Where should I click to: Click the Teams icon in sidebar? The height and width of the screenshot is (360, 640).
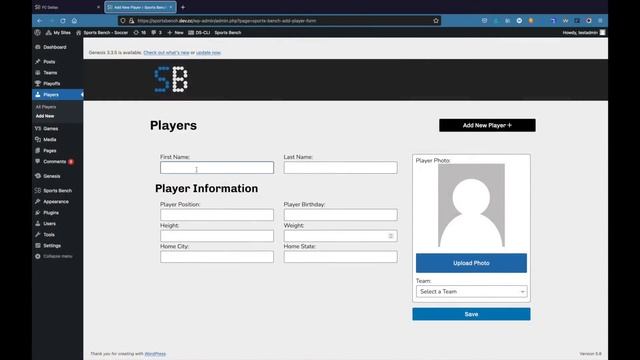[38, 73]
